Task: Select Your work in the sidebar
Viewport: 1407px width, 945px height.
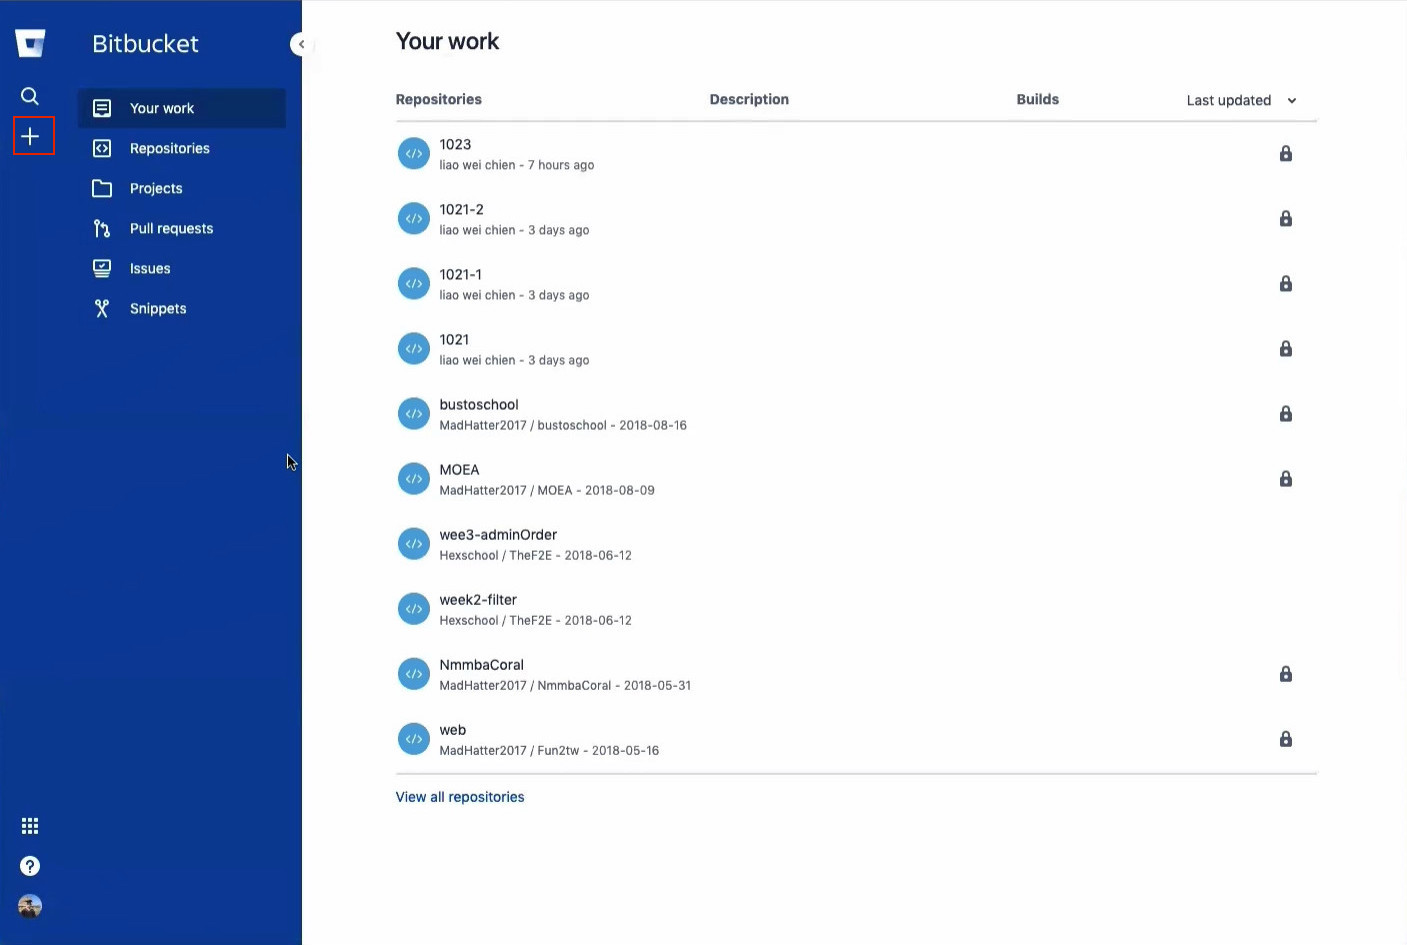Action: pyautogui.click(x=182, y=108)
